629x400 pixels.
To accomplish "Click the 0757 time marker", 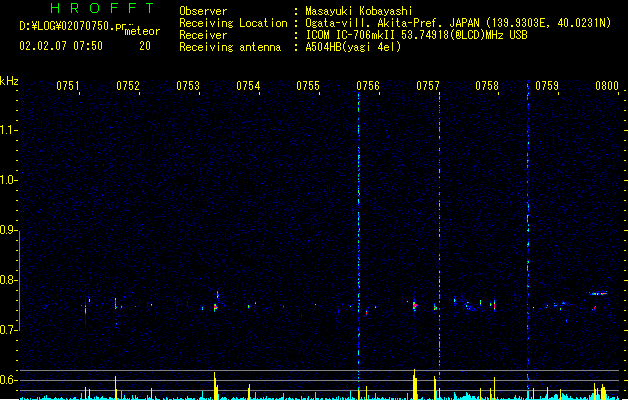I will tap(428, 86).
